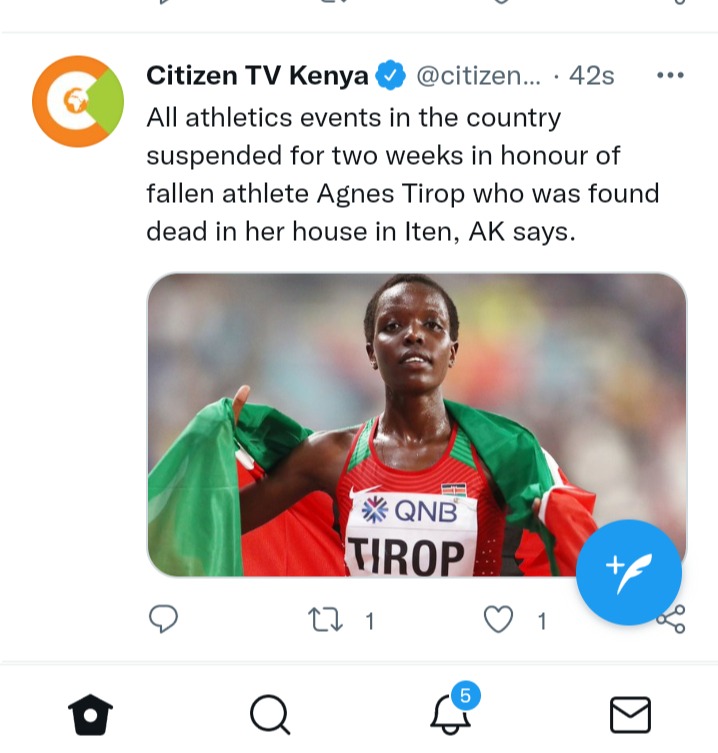Click the notification badge showing 5
Screen dimensions: 718x753
[x=465, y=695]
